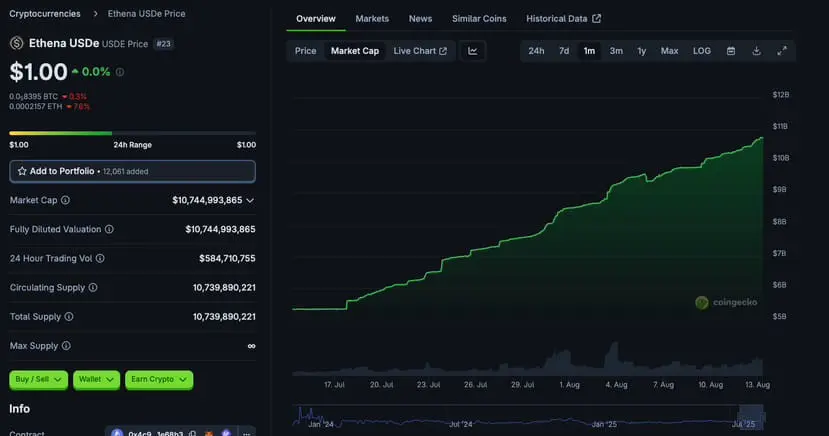This screenshot has width=829, height=436.
Task: Click the 0.0002157 ETH price text
Action: pyautogui.click(x=35, y=107)
